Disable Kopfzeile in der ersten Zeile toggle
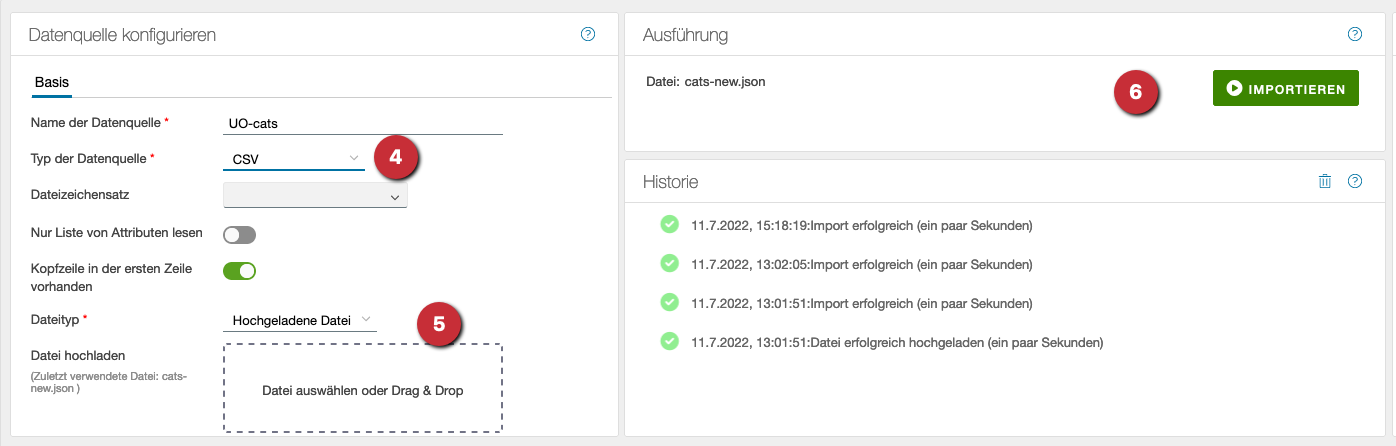This screenshot has height=446, width=1396. (240, 270)
